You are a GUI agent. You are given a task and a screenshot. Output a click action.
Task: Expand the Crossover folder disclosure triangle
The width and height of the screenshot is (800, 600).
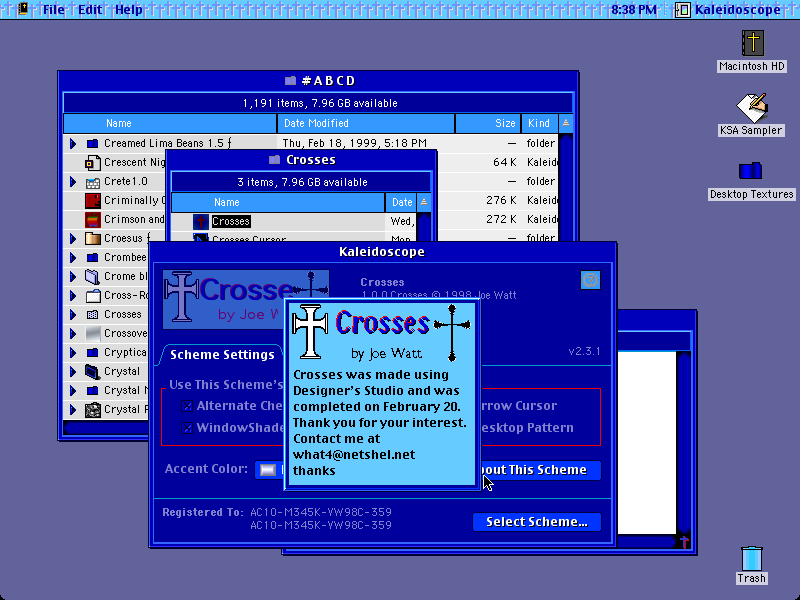tap(73, 334)
